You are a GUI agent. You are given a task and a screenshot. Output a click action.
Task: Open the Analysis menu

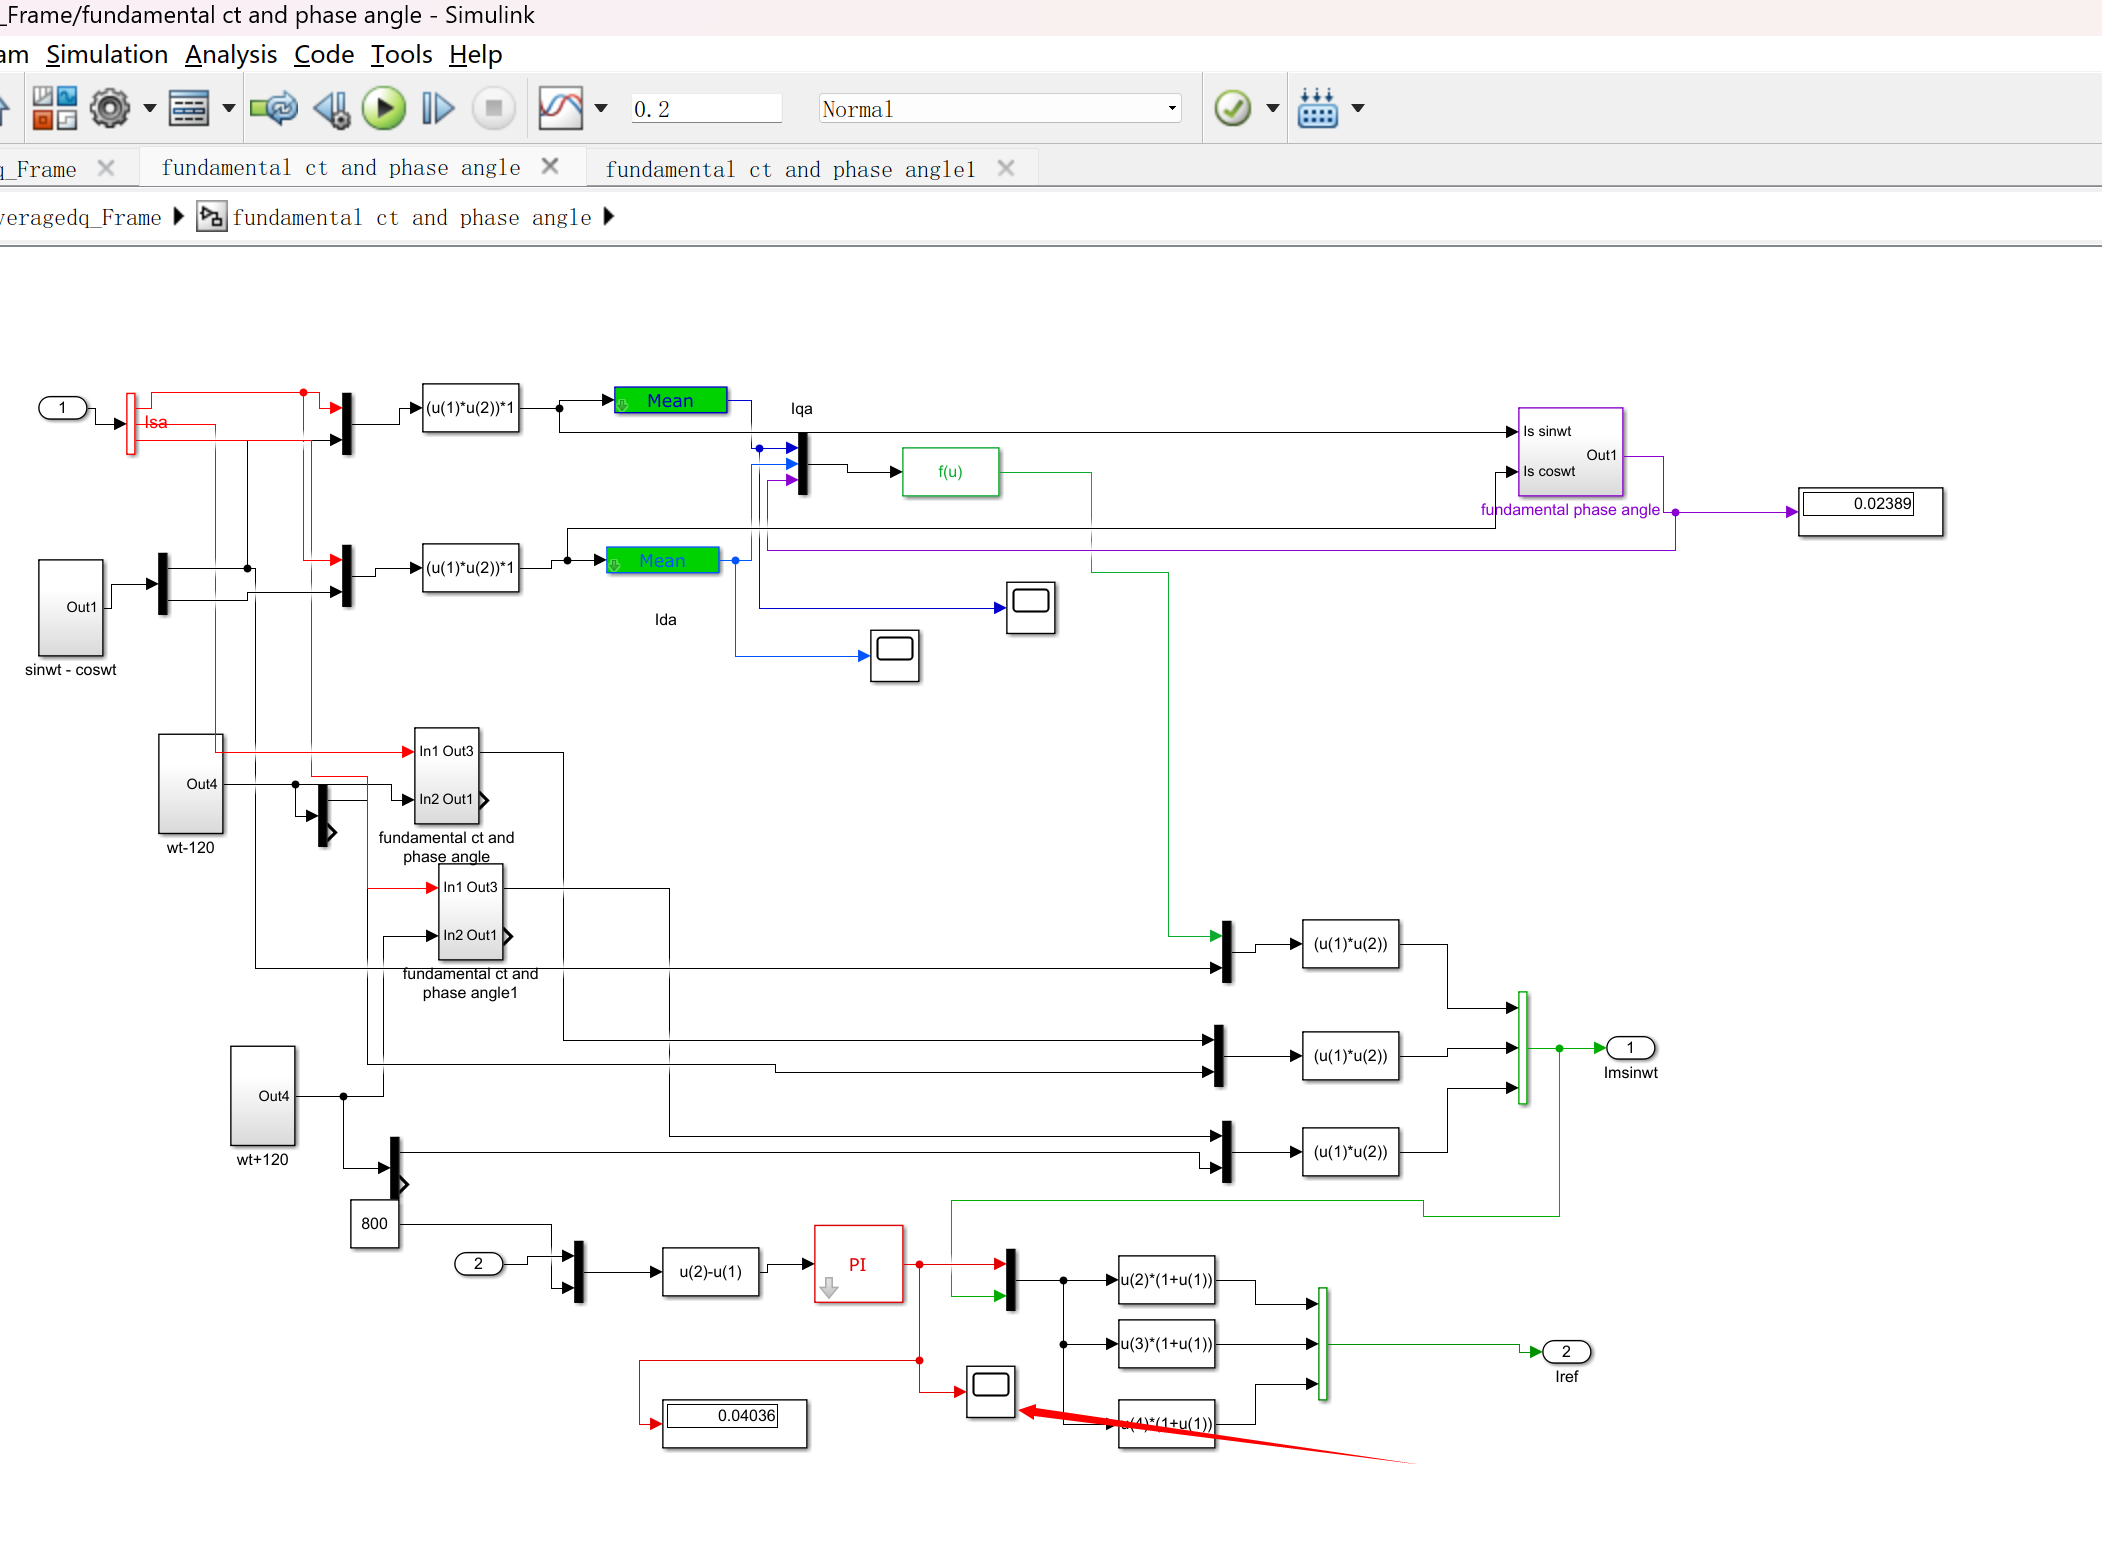pos(231,54)
